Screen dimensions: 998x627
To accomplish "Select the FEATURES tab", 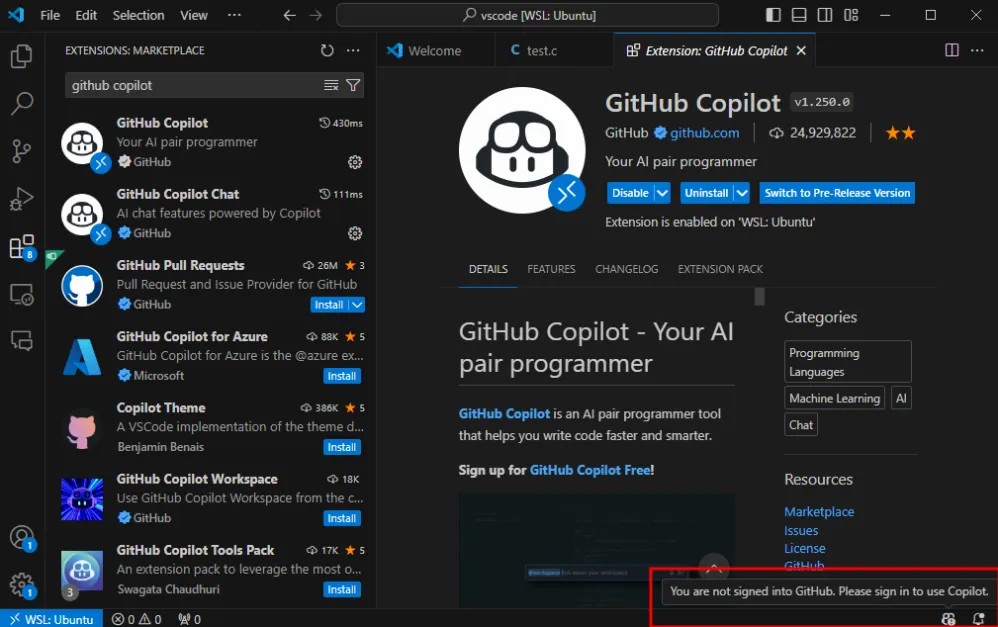I will [x=551, y=269].
